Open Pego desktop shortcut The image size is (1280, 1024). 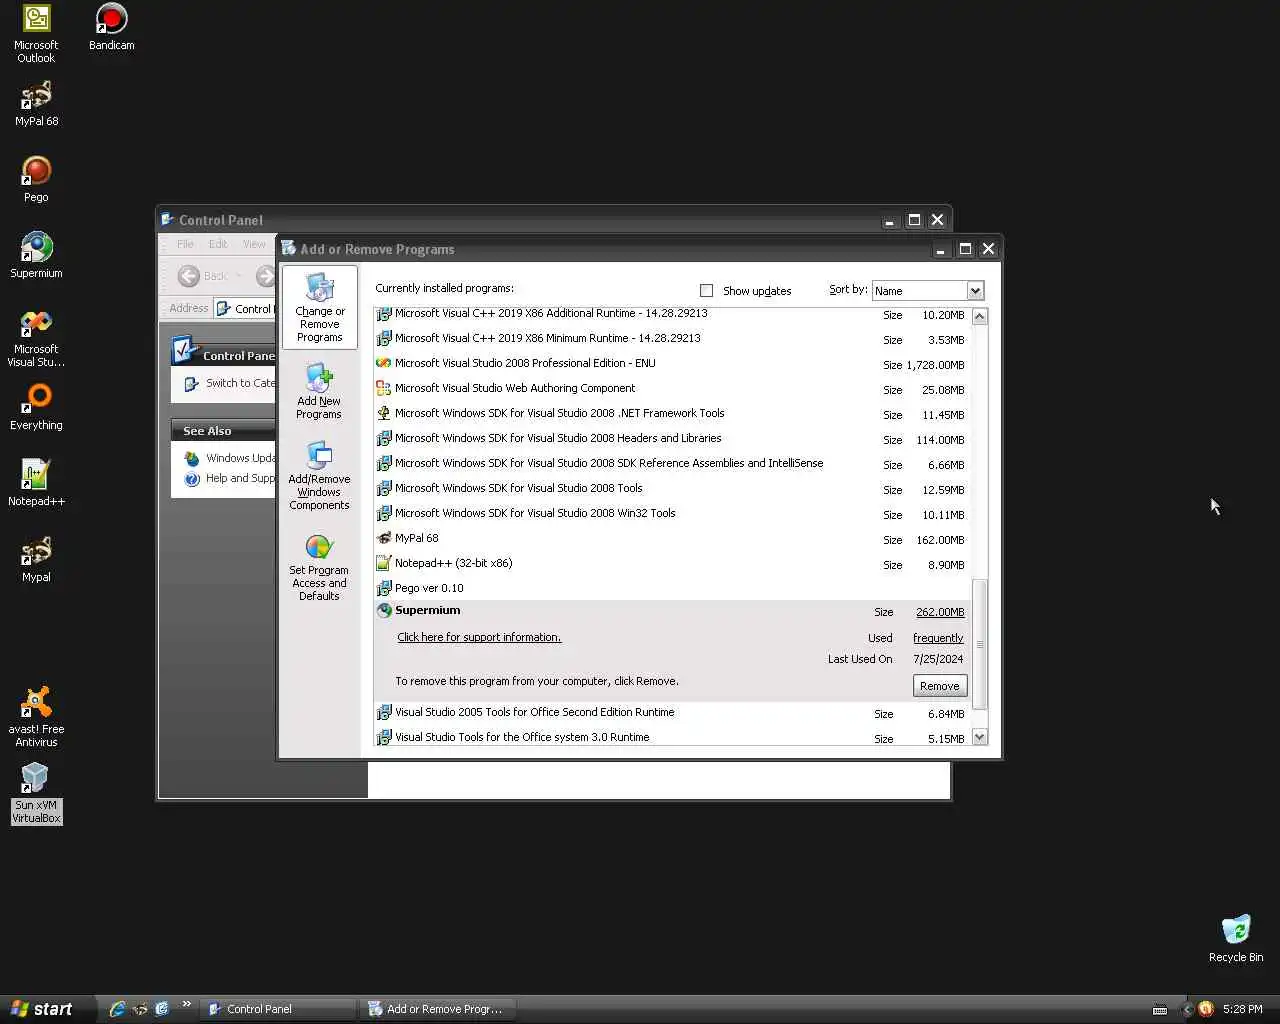point(36,179)
